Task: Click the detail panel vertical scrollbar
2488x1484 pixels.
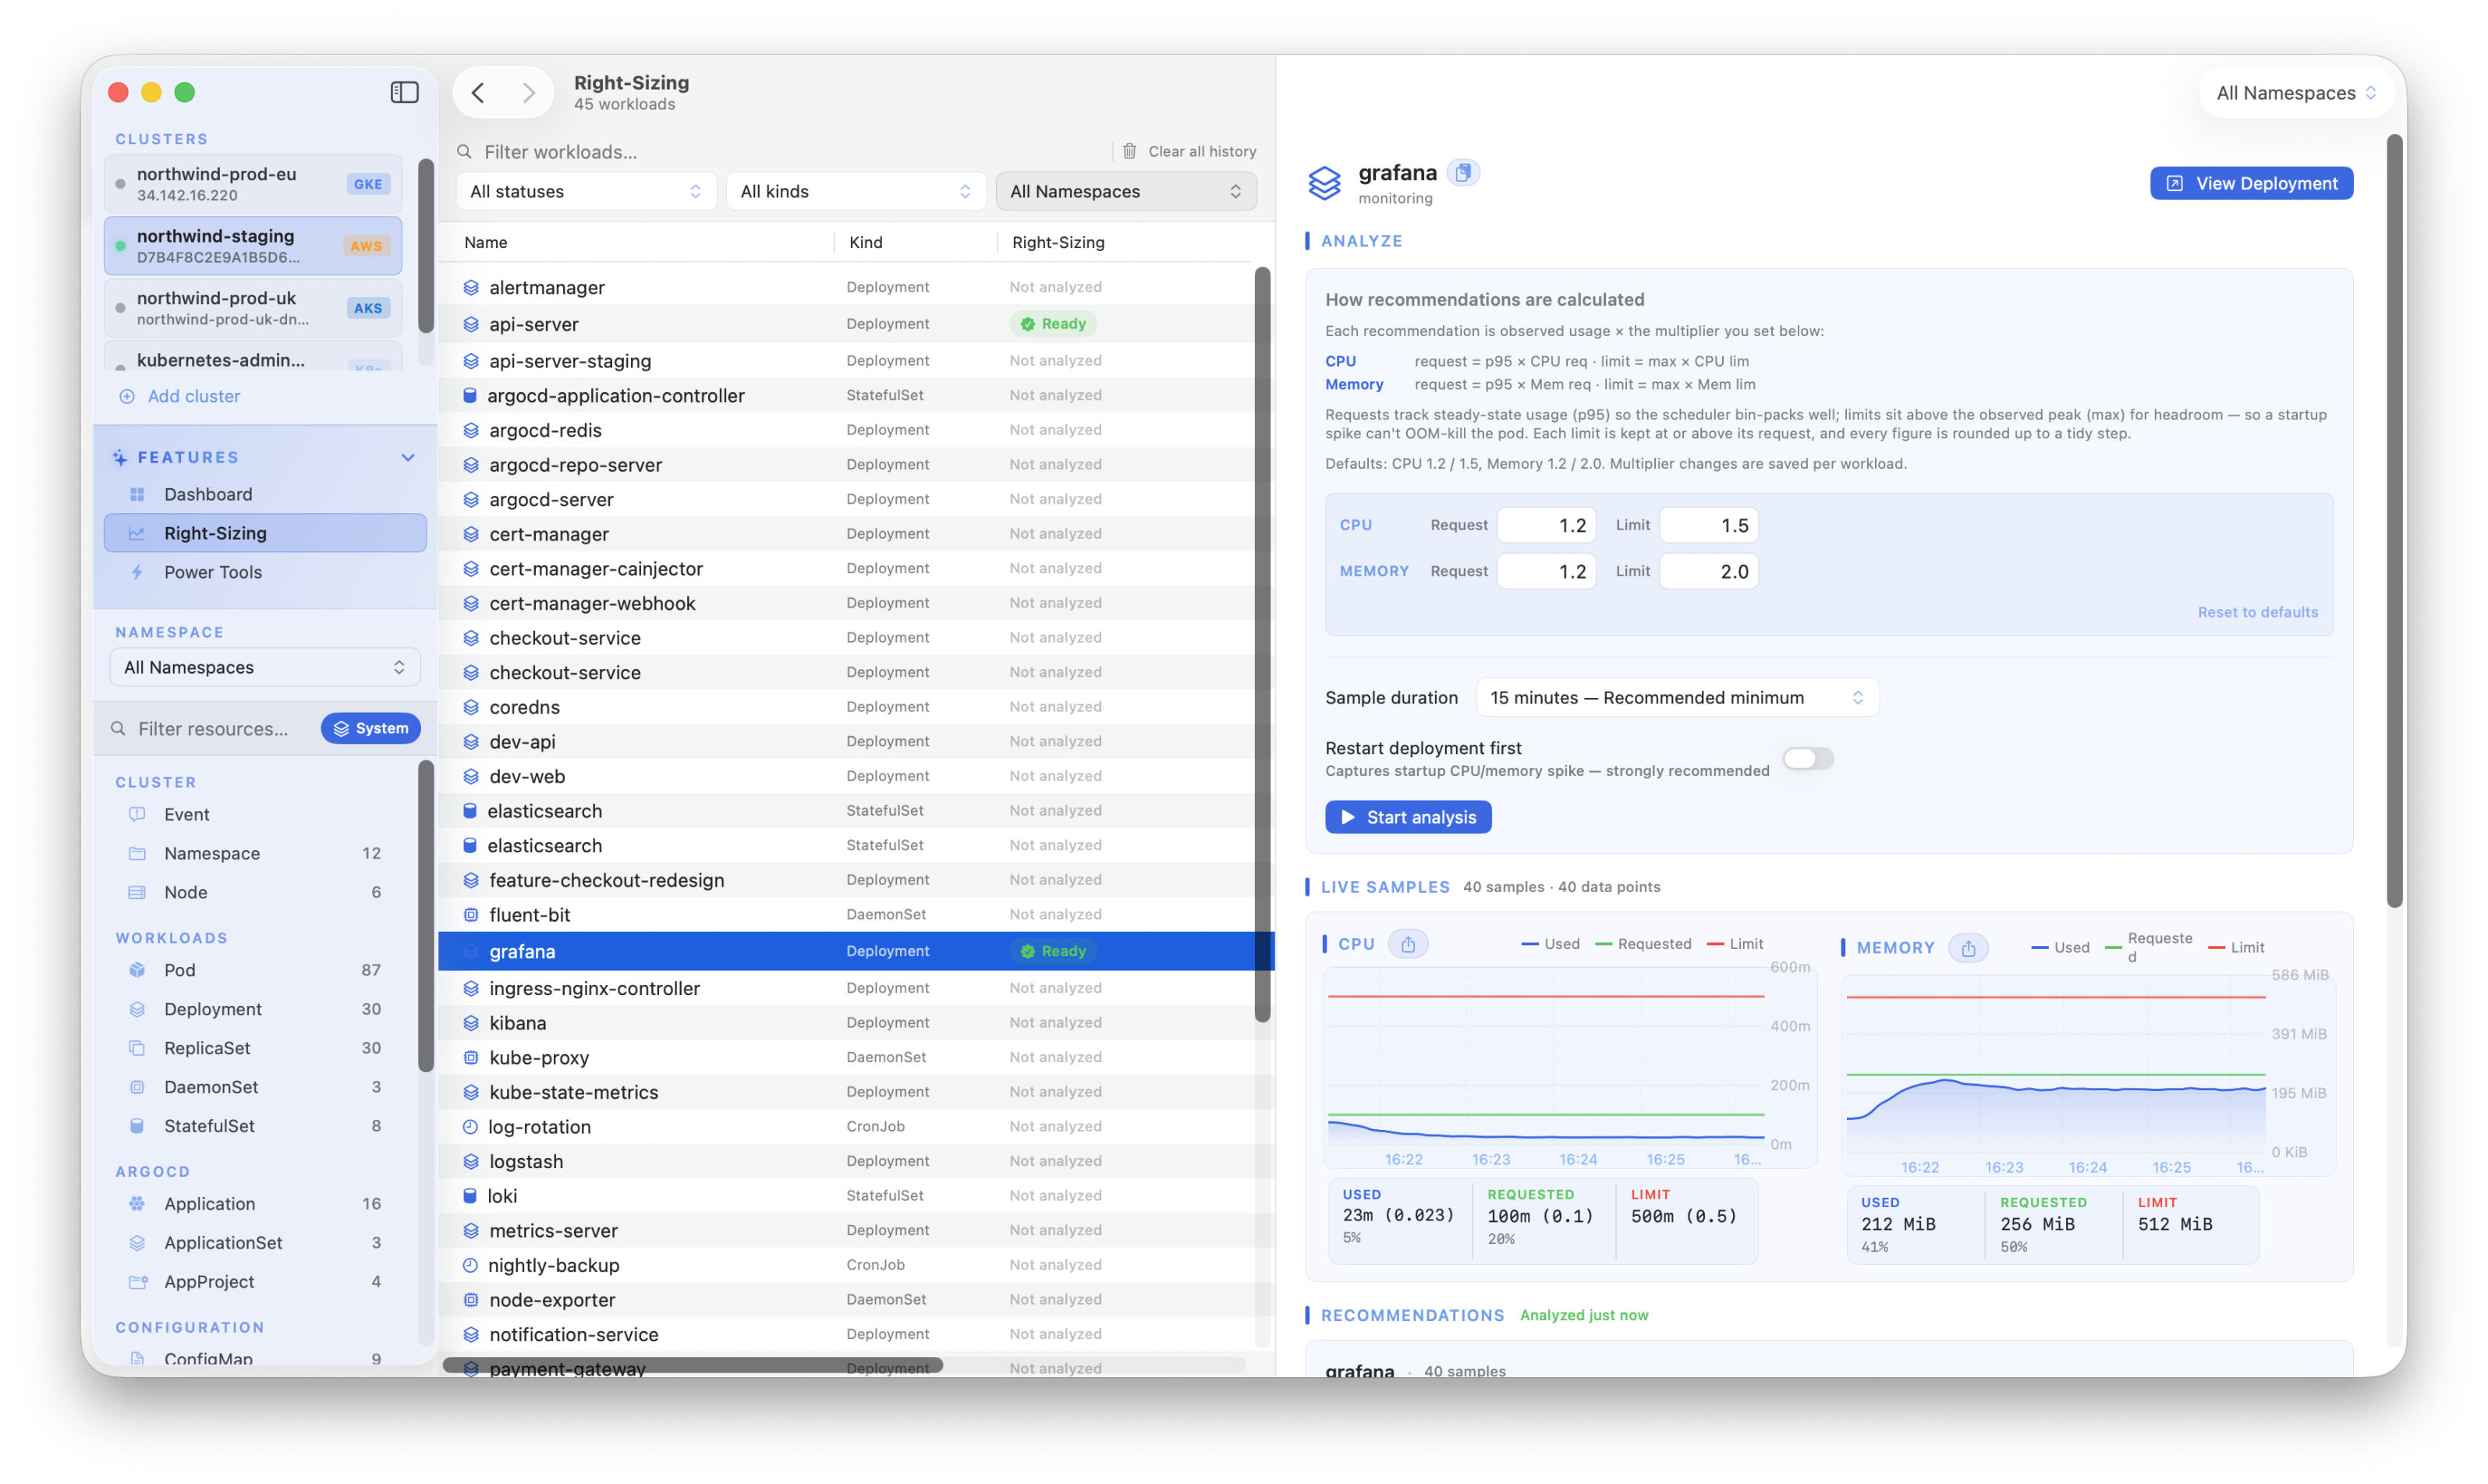Action: point(2394,522)
